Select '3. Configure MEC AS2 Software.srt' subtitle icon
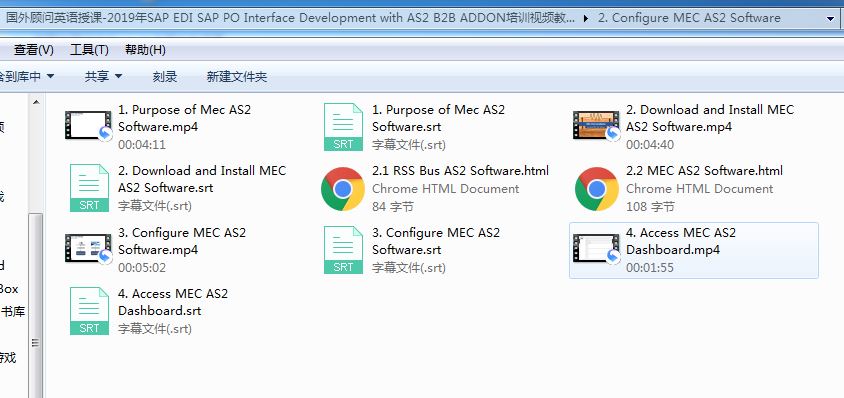 (343, 249)
